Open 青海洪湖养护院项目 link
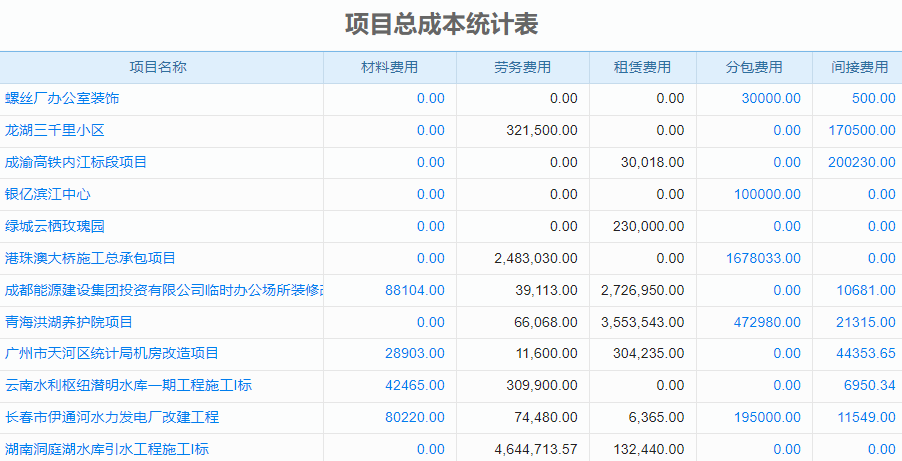The image size is (902, 461). pos(69,322)
